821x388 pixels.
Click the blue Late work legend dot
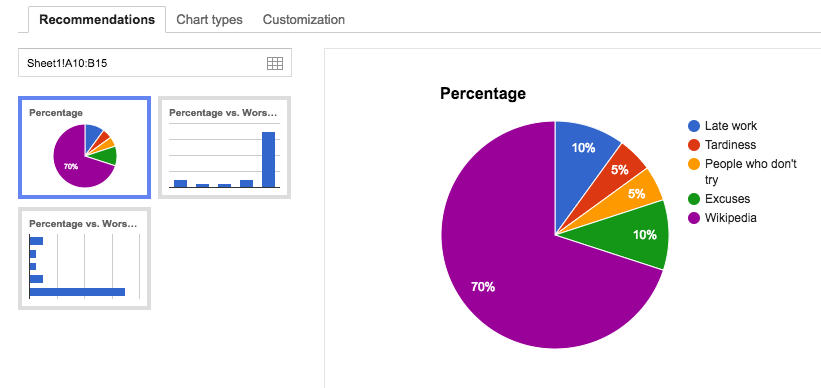click(x=693, y=126)
